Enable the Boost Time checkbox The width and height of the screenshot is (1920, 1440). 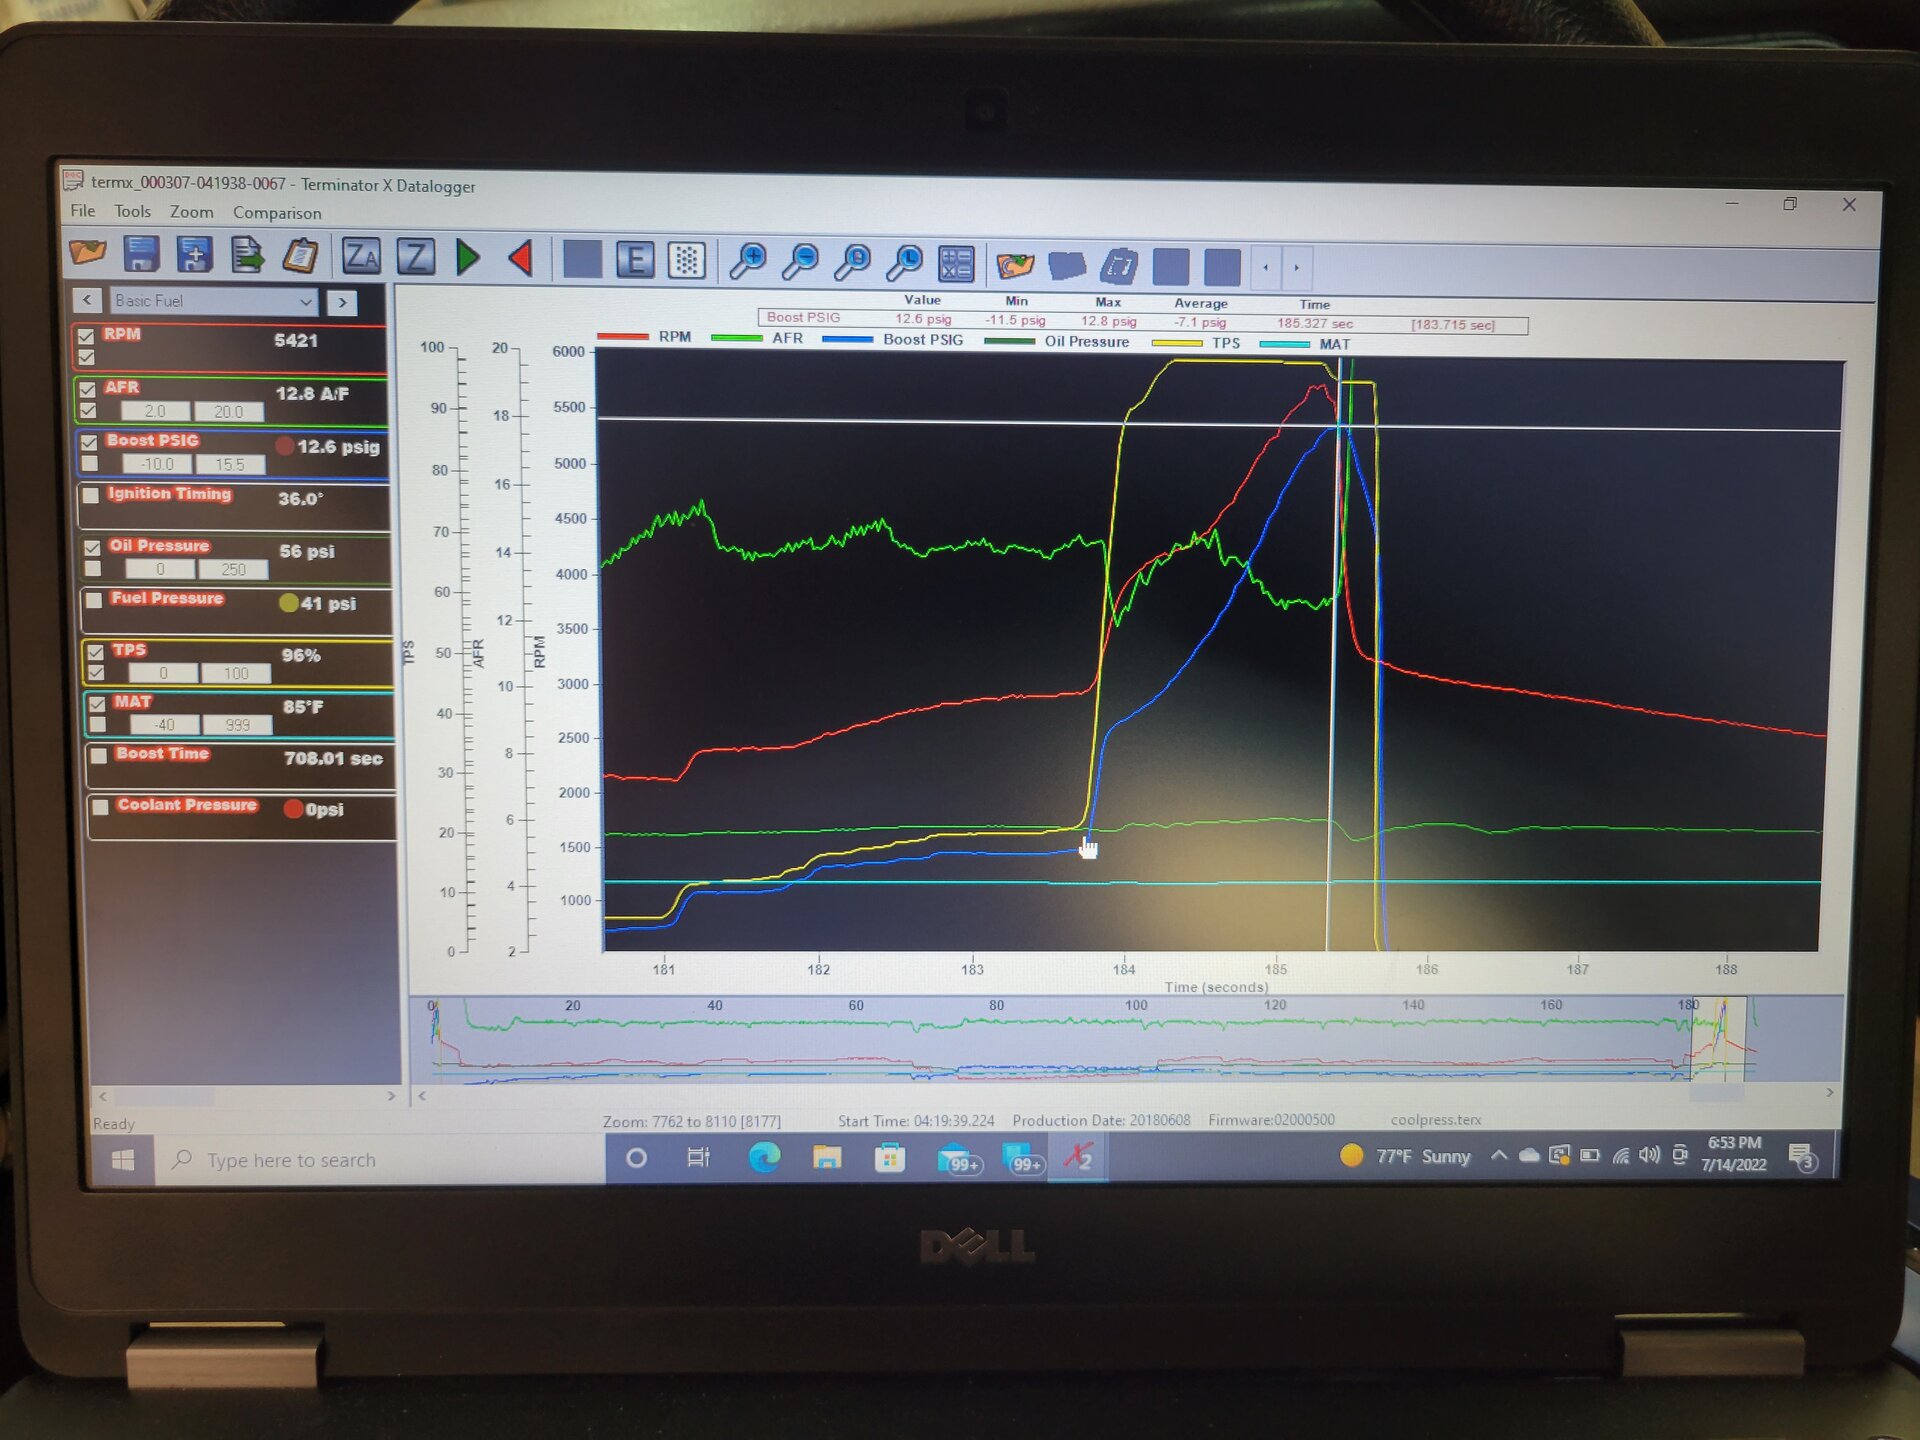pos(99,756)
